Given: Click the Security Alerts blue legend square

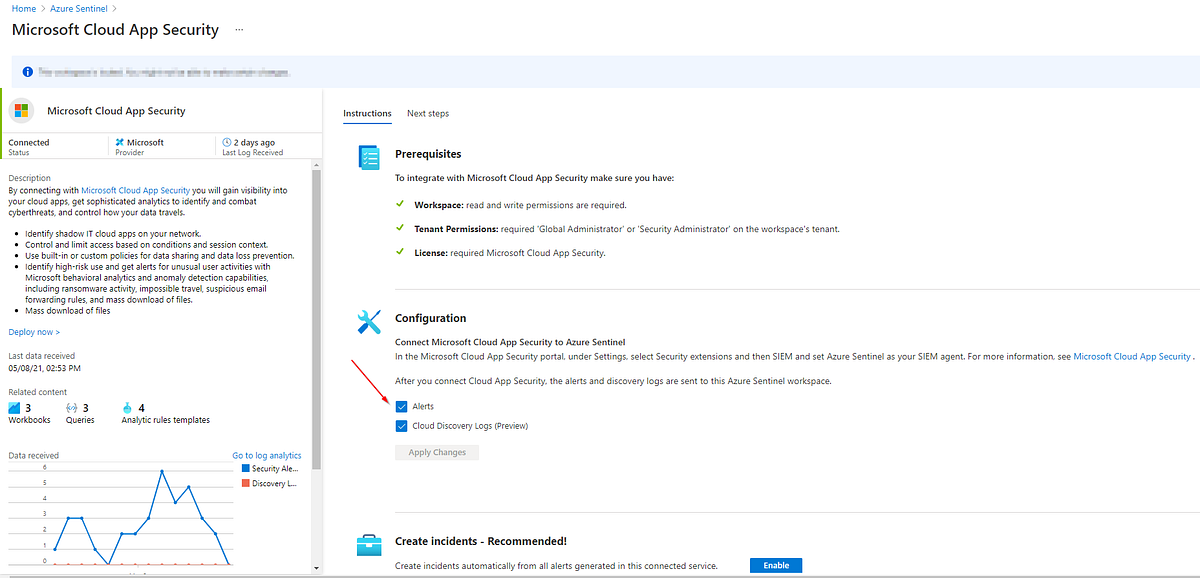Looking at the screenshot, I should (245, 468).
